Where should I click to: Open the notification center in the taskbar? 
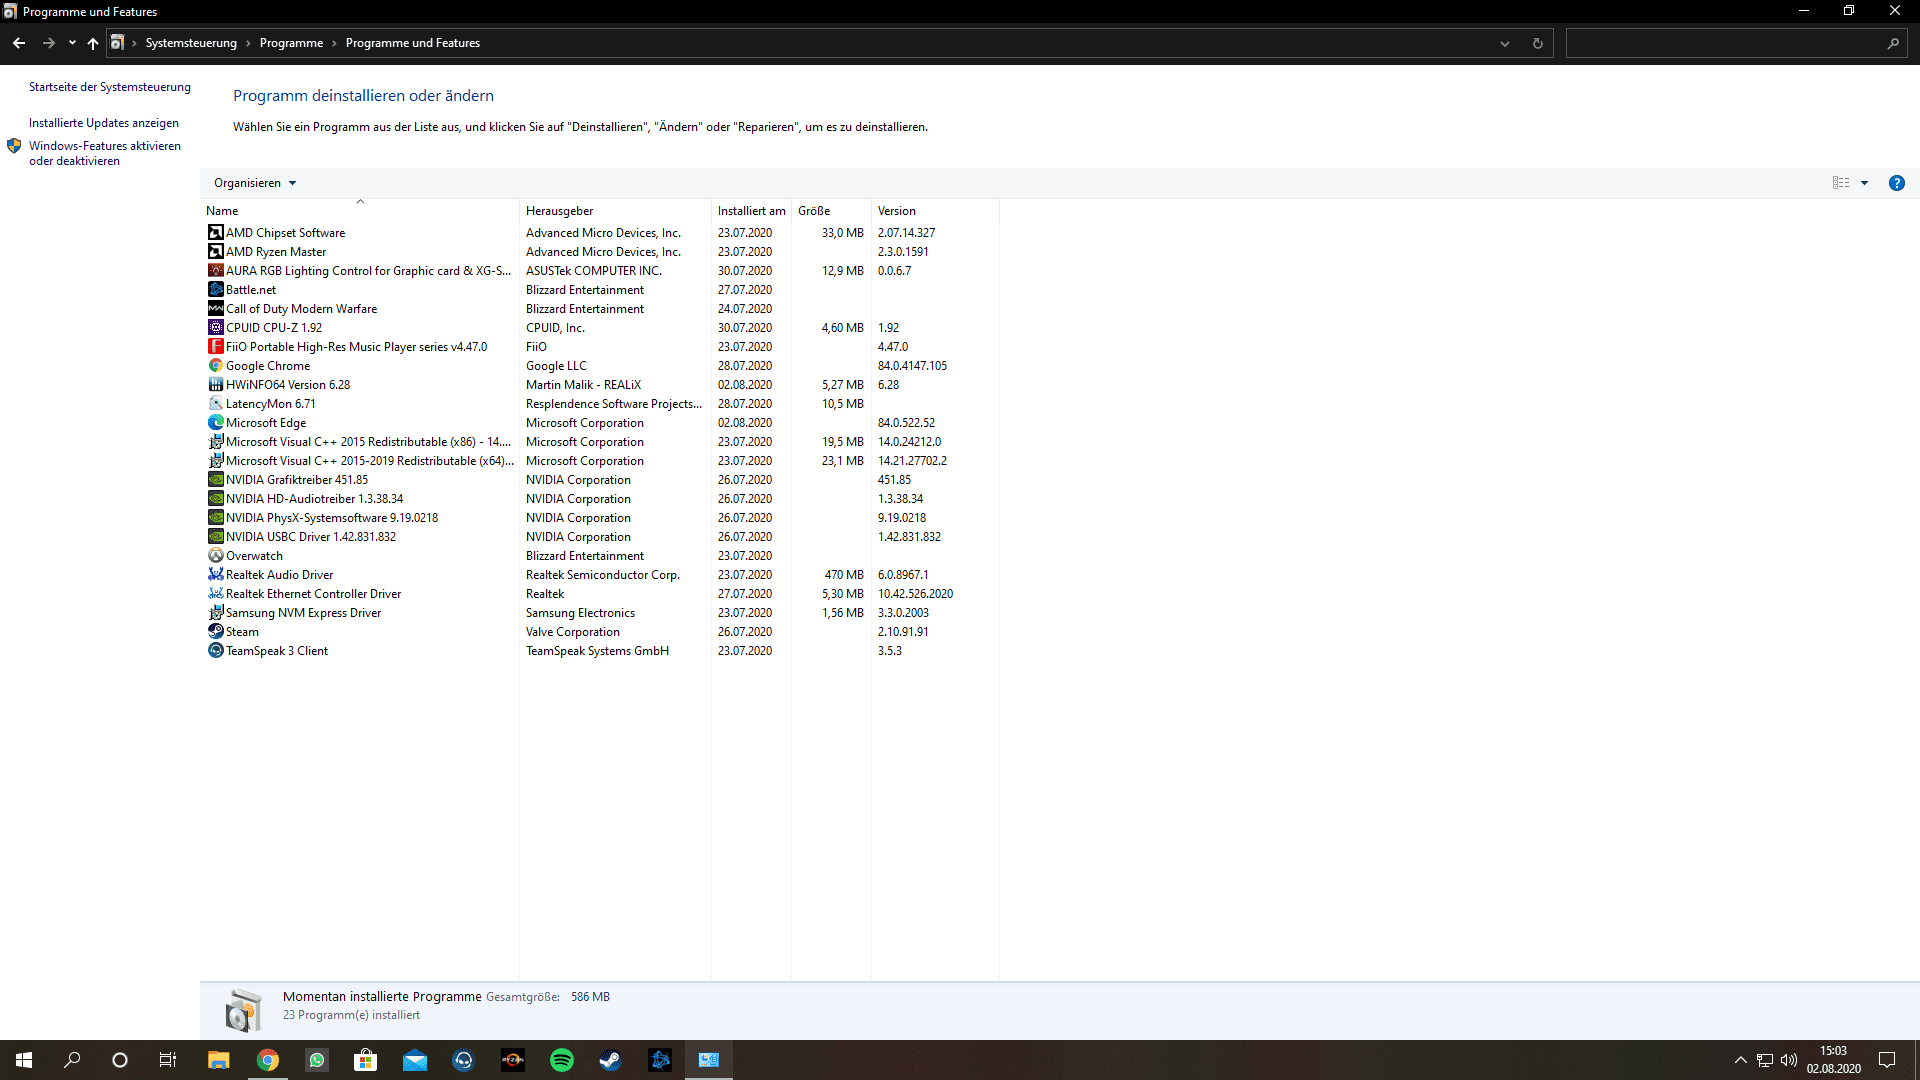1887,1060
